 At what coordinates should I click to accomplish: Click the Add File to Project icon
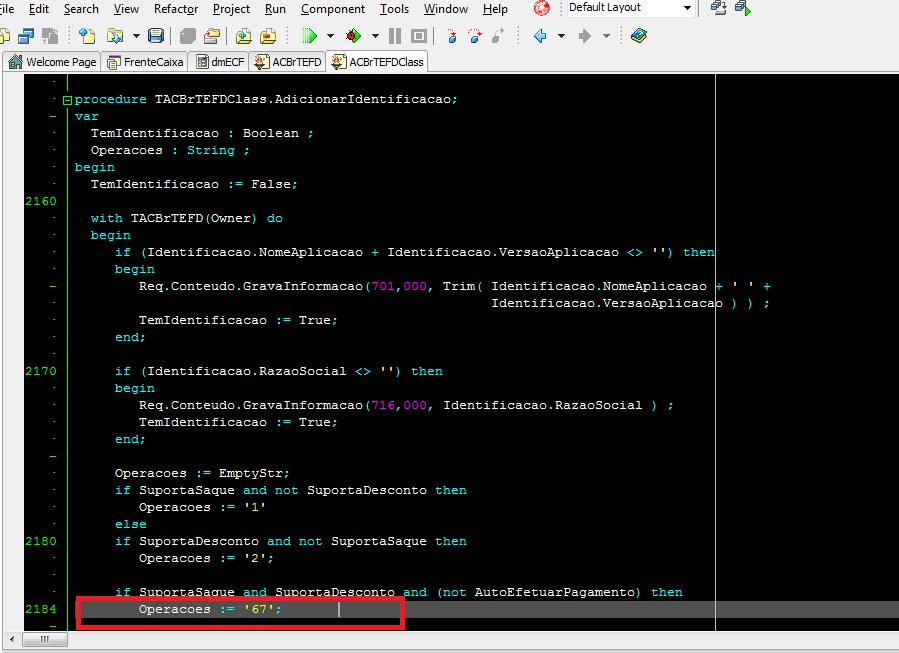click(x=244, y=36)
